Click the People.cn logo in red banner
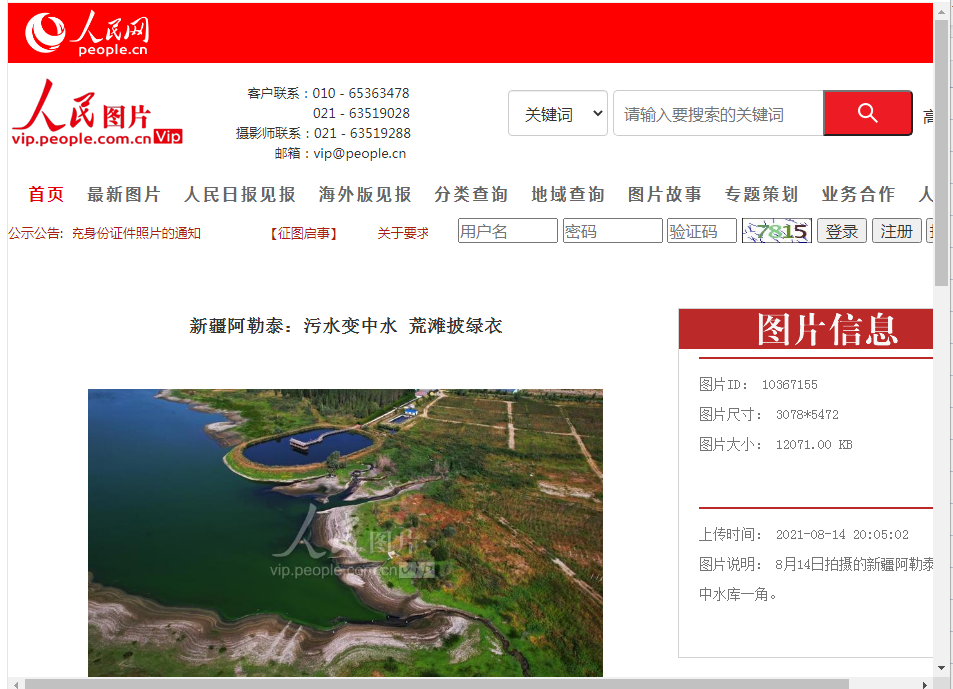 point(87,34)
